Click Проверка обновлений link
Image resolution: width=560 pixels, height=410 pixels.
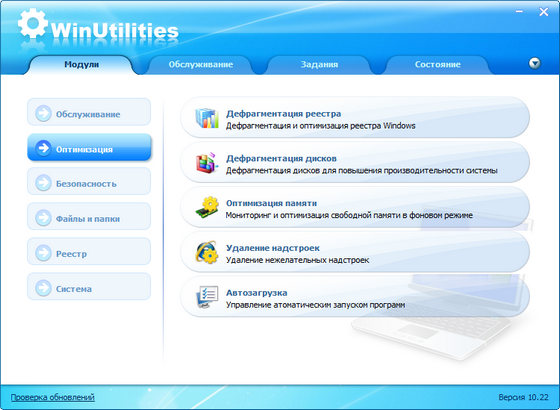52,397
